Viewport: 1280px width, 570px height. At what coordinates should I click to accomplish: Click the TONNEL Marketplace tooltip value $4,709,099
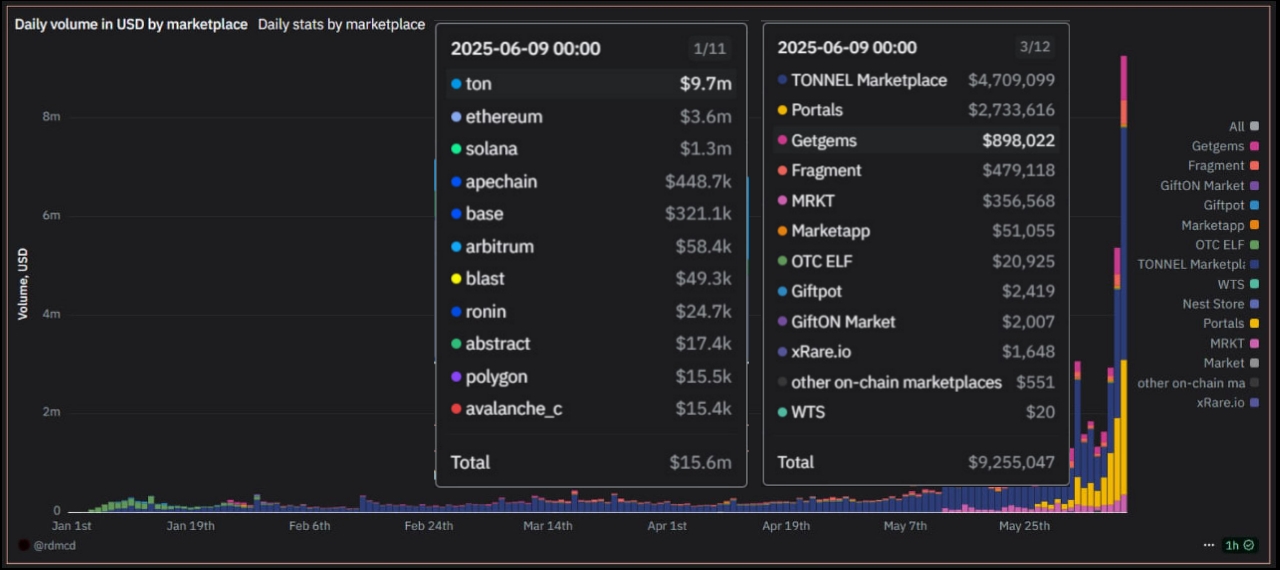coord(1011,80)
